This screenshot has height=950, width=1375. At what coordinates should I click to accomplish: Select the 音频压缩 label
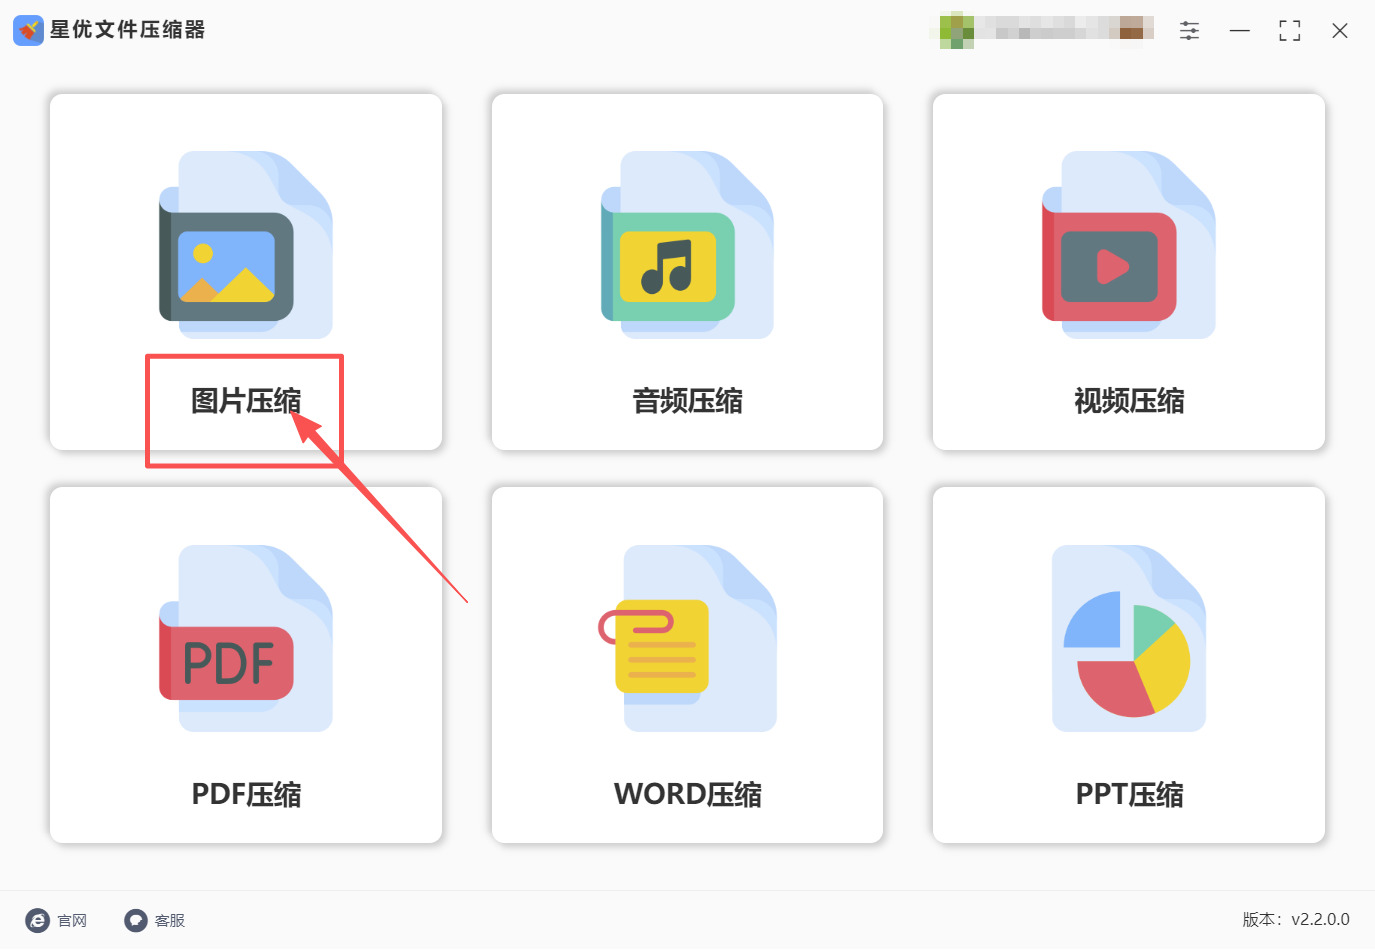coord(687,401)
